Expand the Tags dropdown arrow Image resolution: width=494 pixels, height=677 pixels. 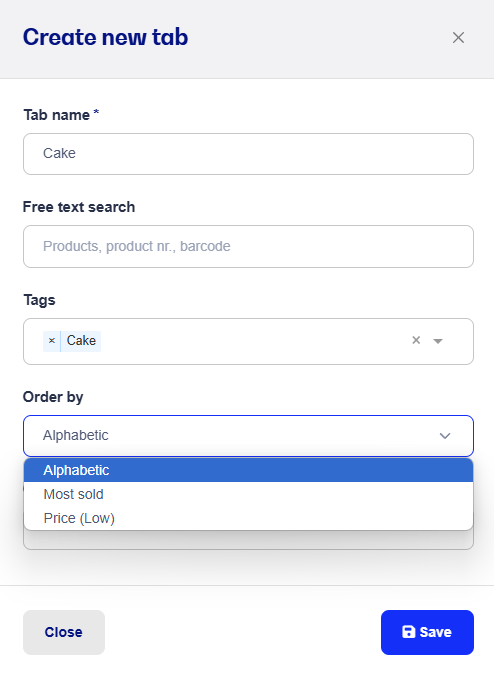(x=438, y=341)
